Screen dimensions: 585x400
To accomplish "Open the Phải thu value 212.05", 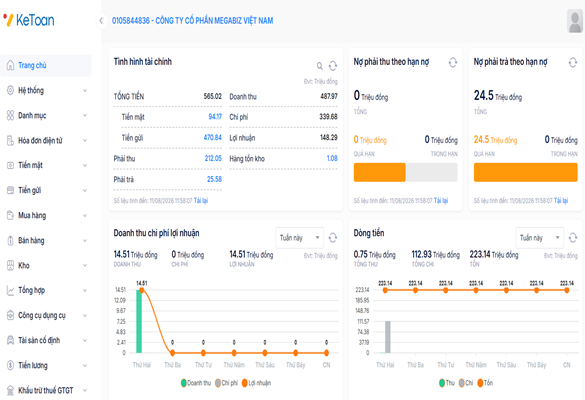I will 213,159.
